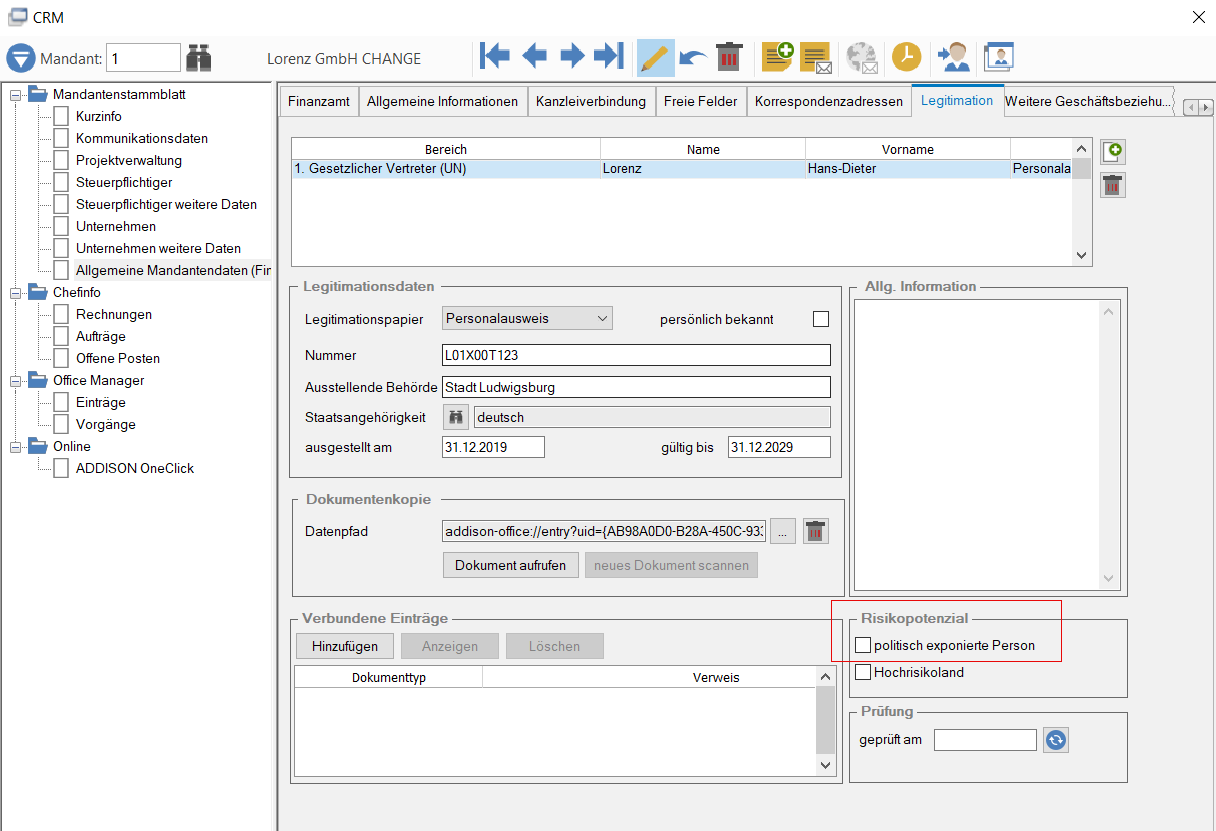
Task: Open Mandant search with binoculars icon
Action: click(x=199, y=58)
